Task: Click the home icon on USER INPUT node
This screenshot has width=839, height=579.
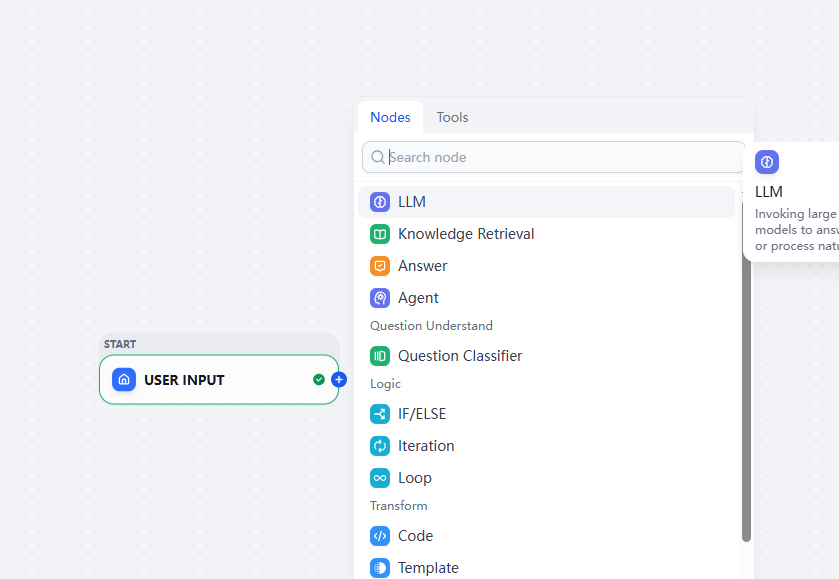Action: (x=124, y=380)
